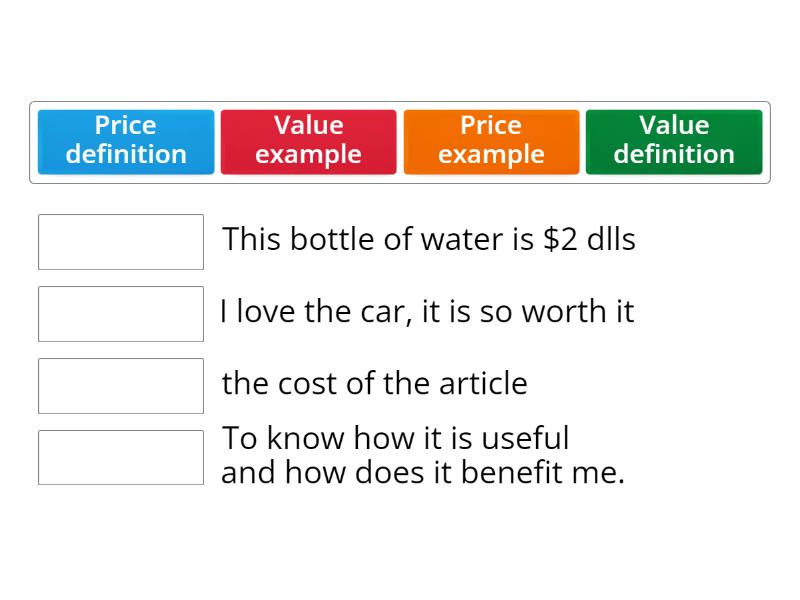Click the answer box next to the car statement
Viewport: 800px width, 600px height.
(x=120, y=313)
